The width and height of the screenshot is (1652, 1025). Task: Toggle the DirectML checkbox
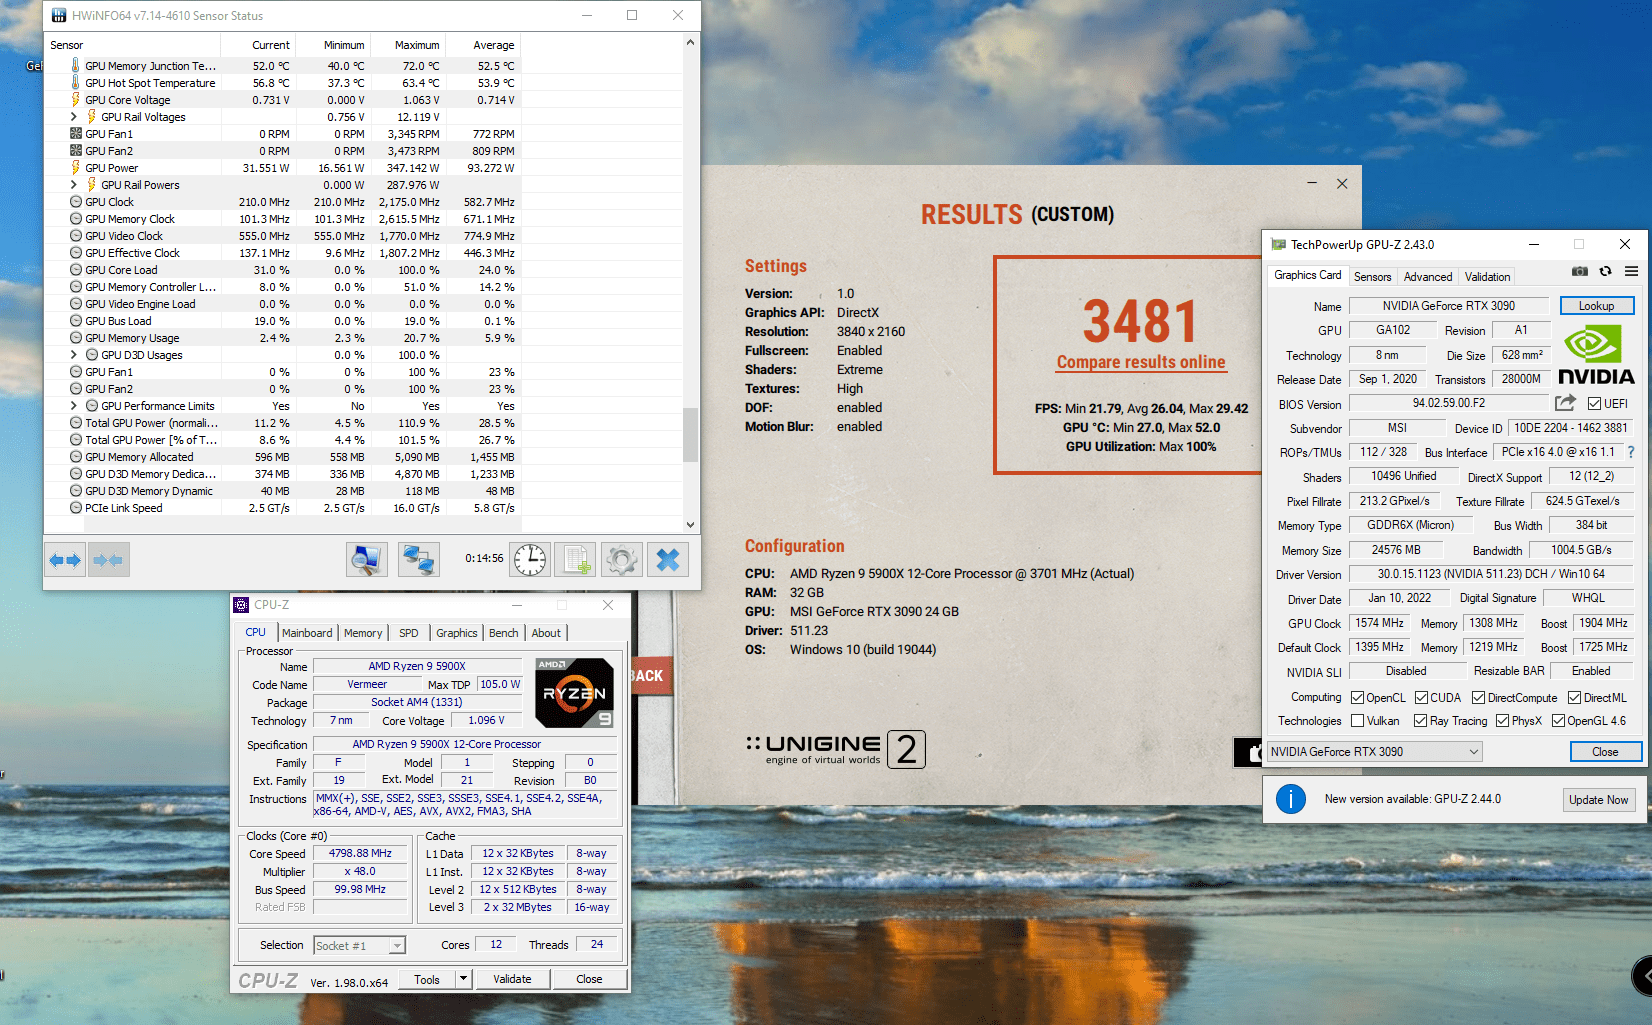(1574, 698)
